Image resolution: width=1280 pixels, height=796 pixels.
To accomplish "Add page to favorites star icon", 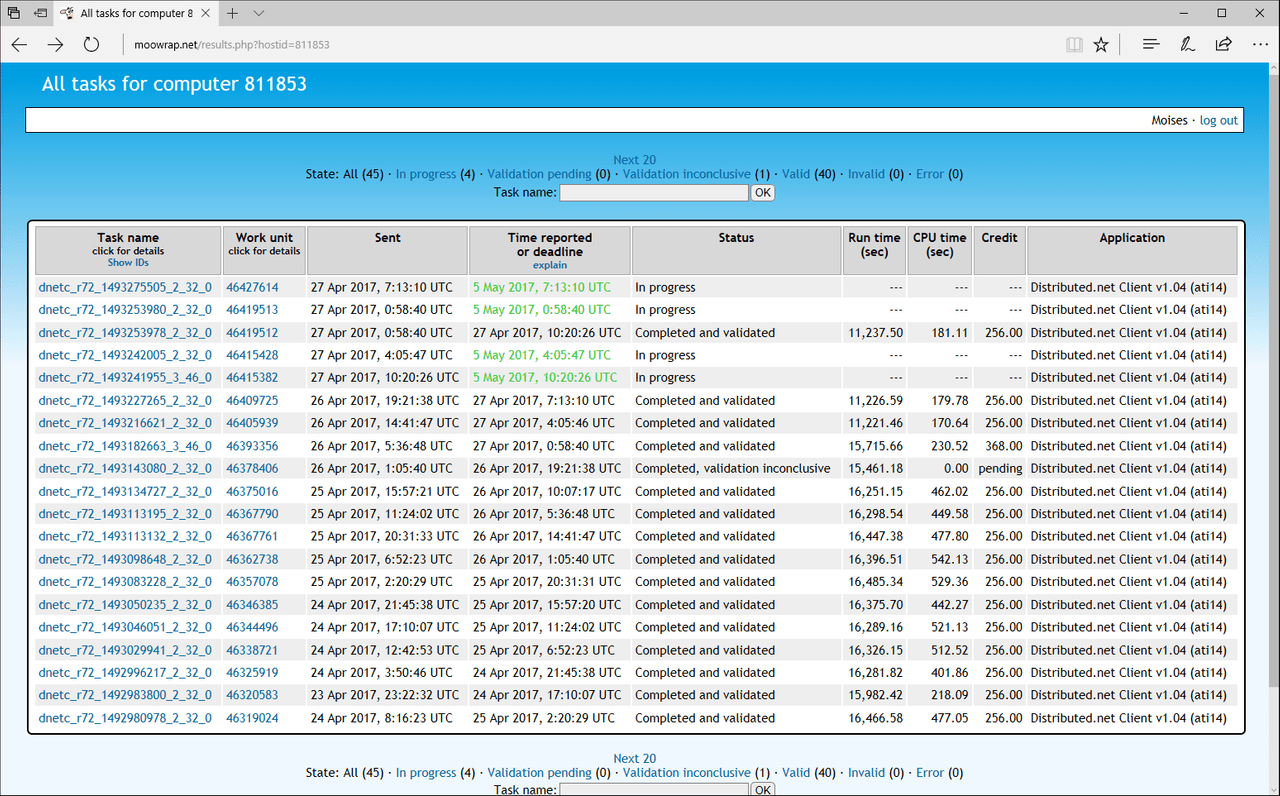I will click(x=1101, y=45).
